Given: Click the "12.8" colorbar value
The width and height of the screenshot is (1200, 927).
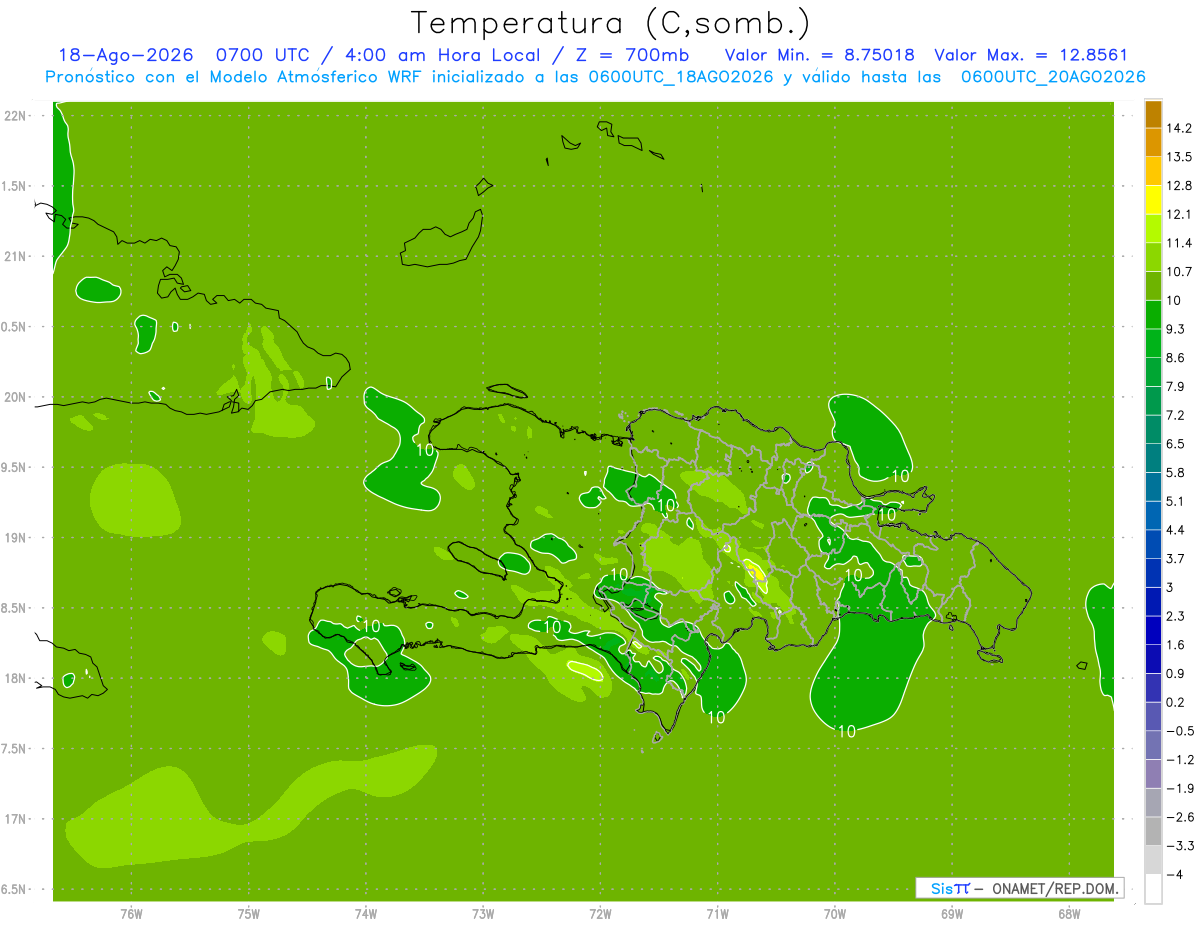Looking at the screenshot, I should coord(1180,186).
